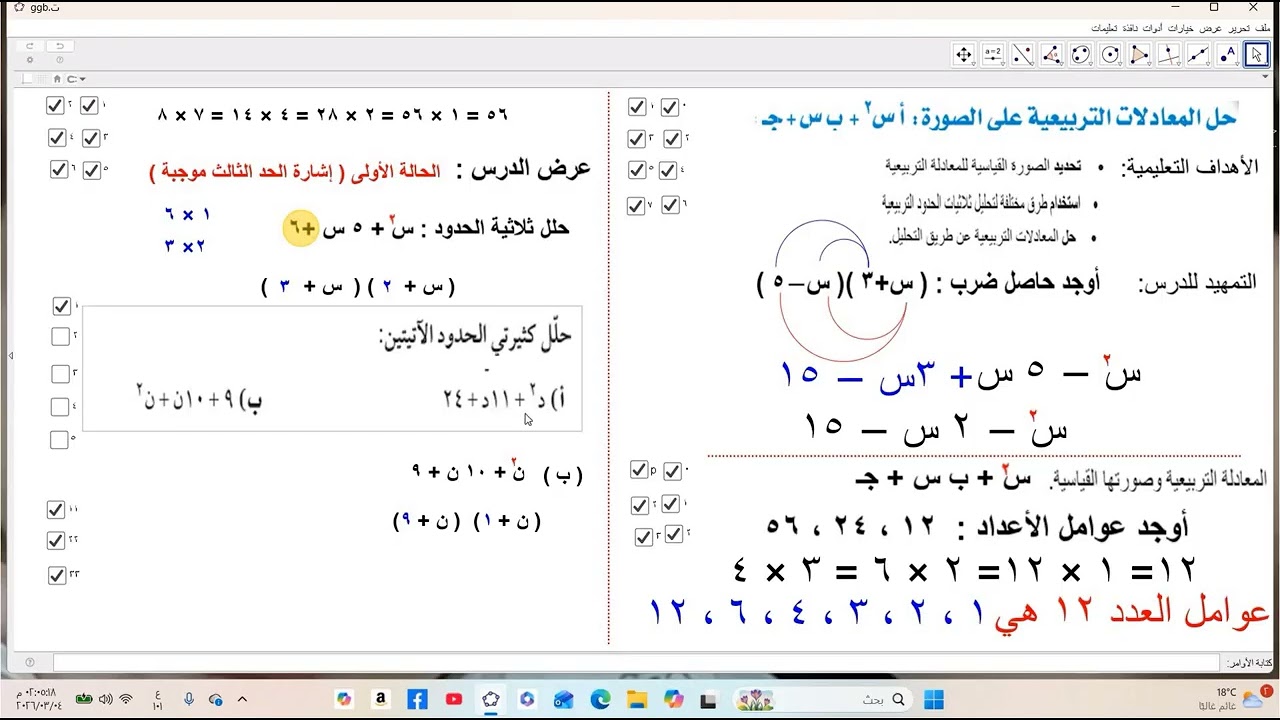Screen dimensions: 1280x720
Task: Click the undo arrow icon
Action: coord(59,46)
